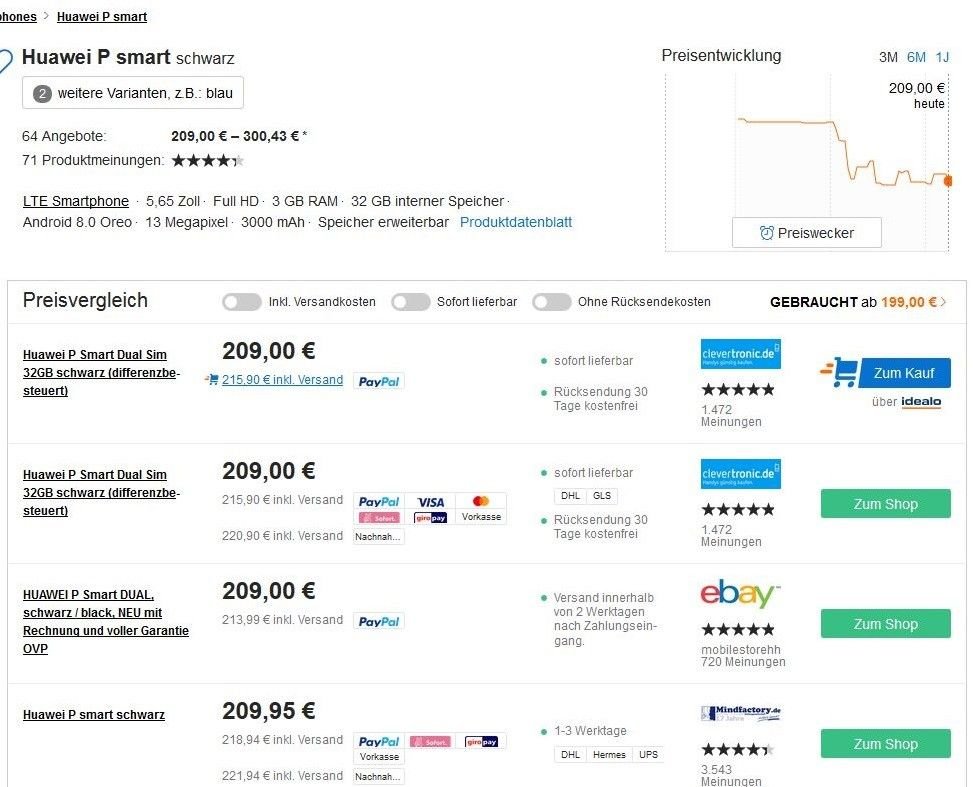Toggle Inkl. Versandkosten switch
The height and width of the screenshot is (787, 973).
click(x=242, y=302)
